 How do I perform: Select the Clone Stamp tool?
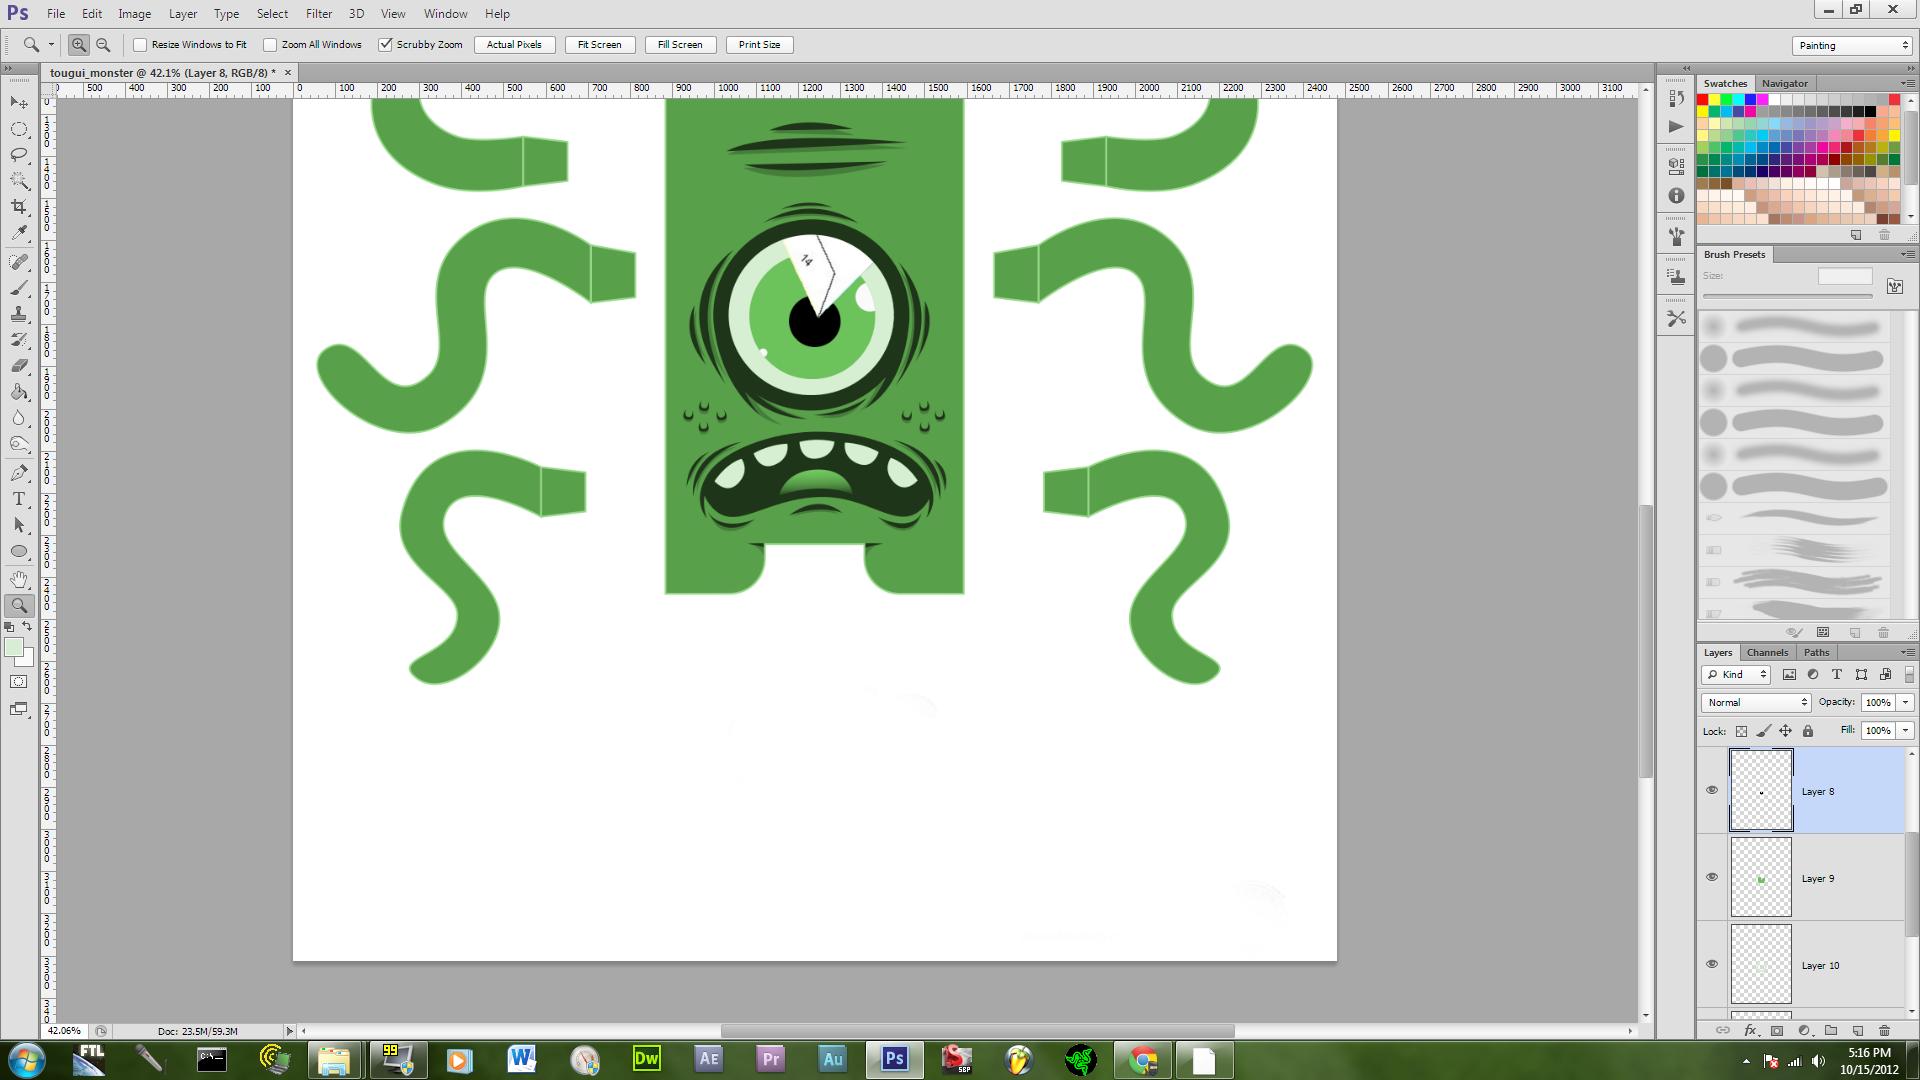(19, 314)
